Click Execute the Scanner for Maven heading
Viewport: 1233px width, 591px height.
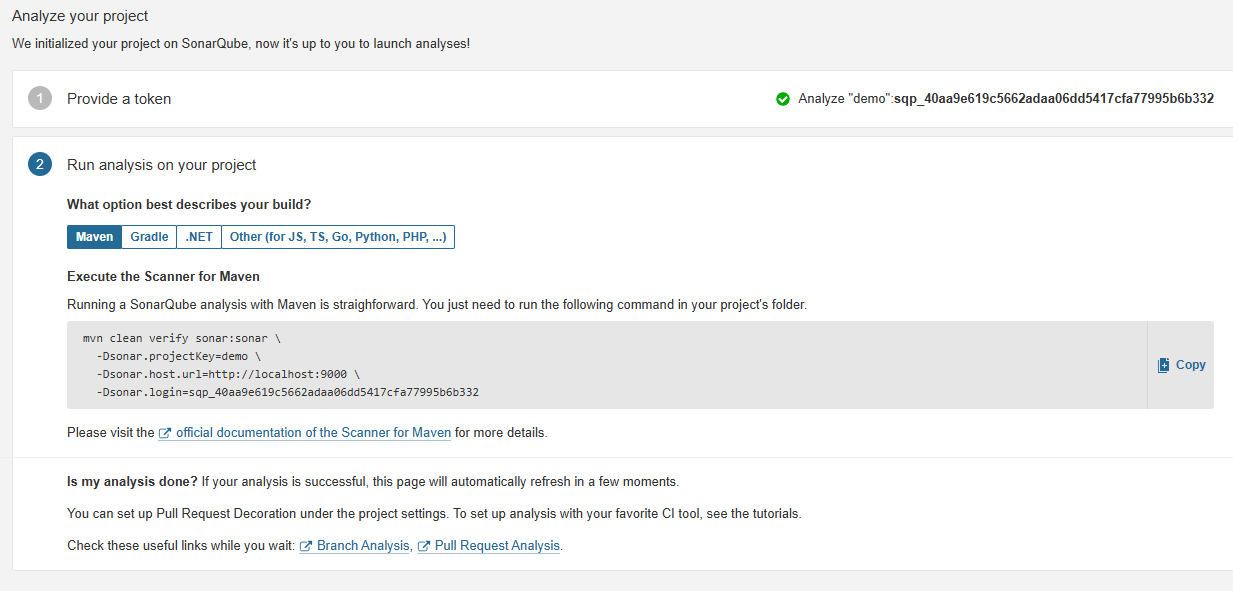(x=164, y=276)
